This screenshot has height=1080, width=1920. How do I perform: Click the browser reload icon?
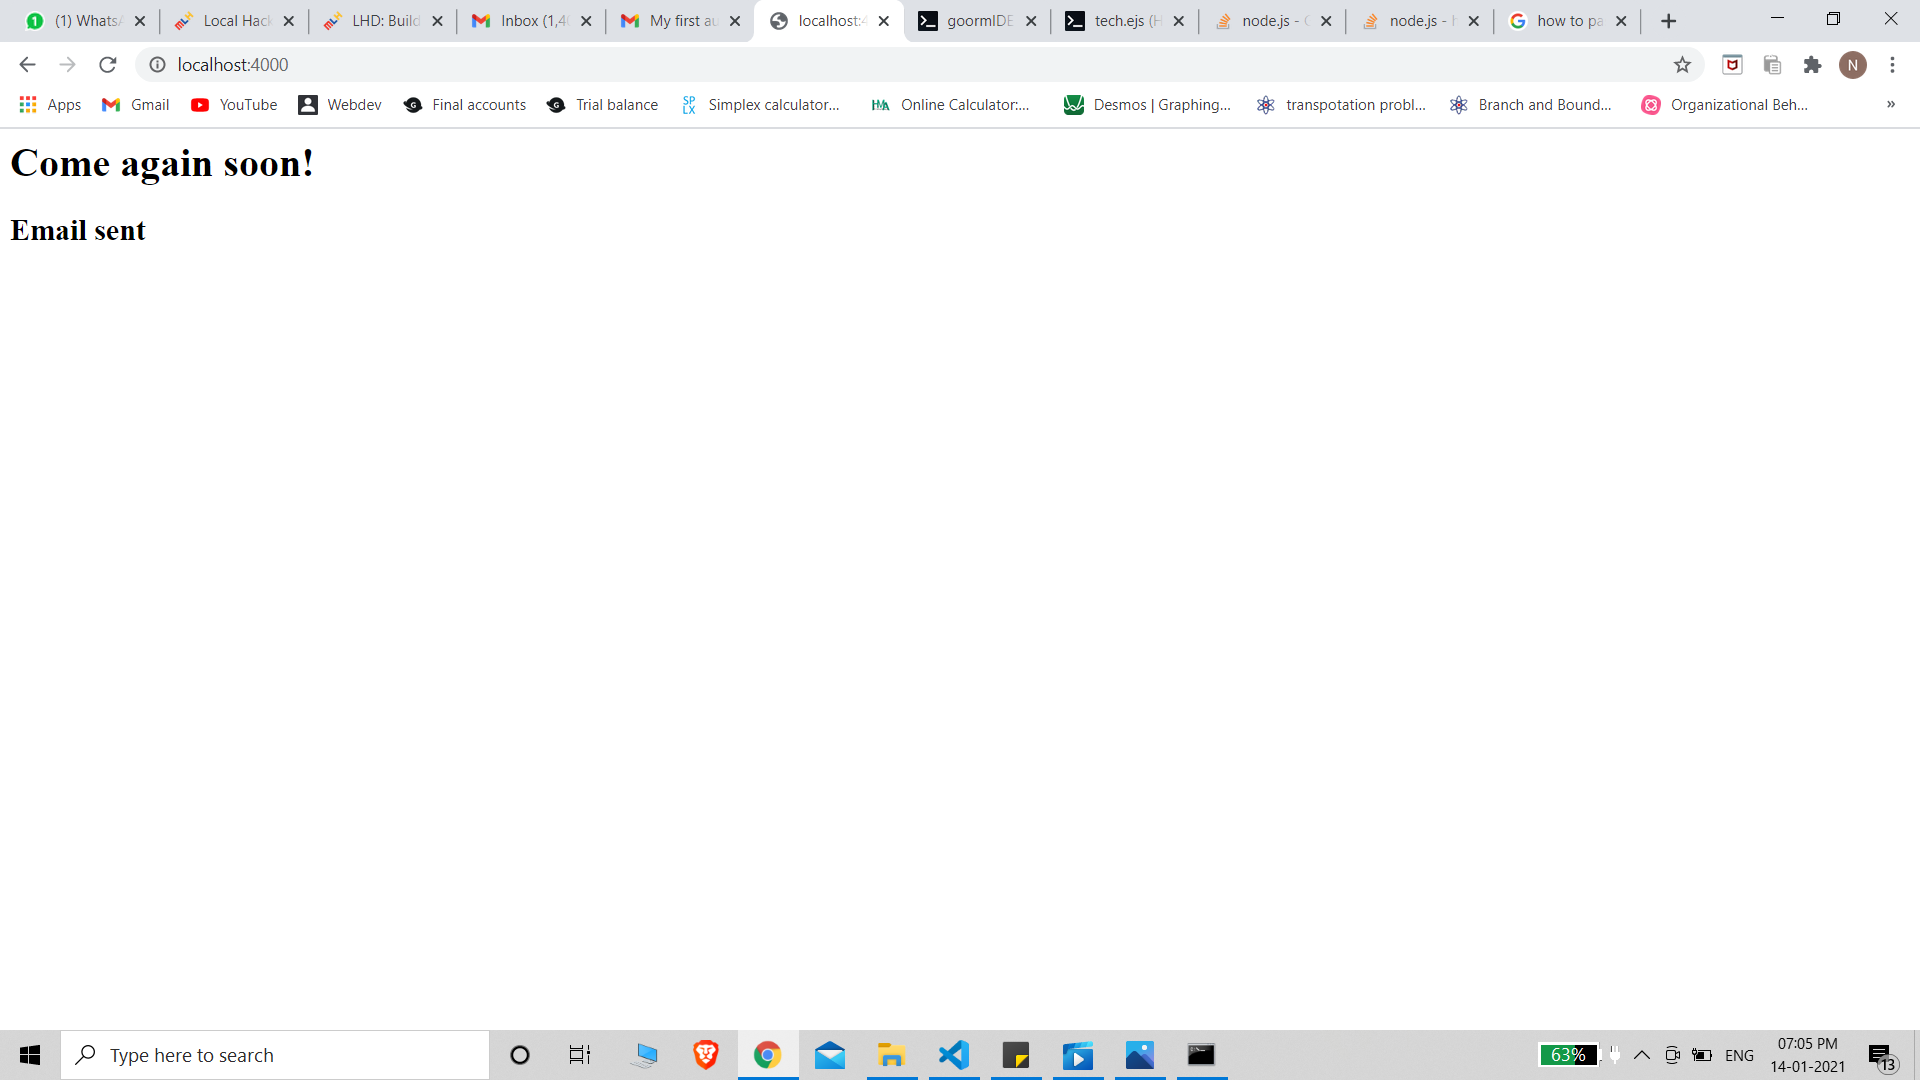[x=108, y=65]
